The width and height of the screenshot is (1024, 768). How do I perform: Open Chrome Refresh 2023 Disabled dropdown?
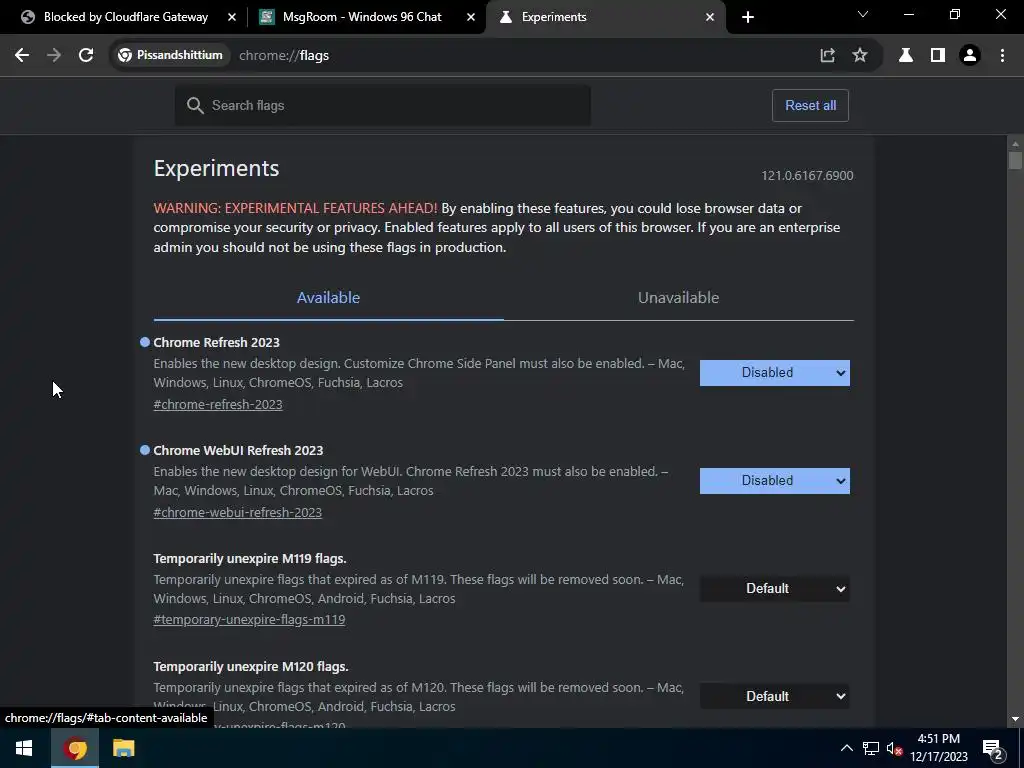click(775, 373)
